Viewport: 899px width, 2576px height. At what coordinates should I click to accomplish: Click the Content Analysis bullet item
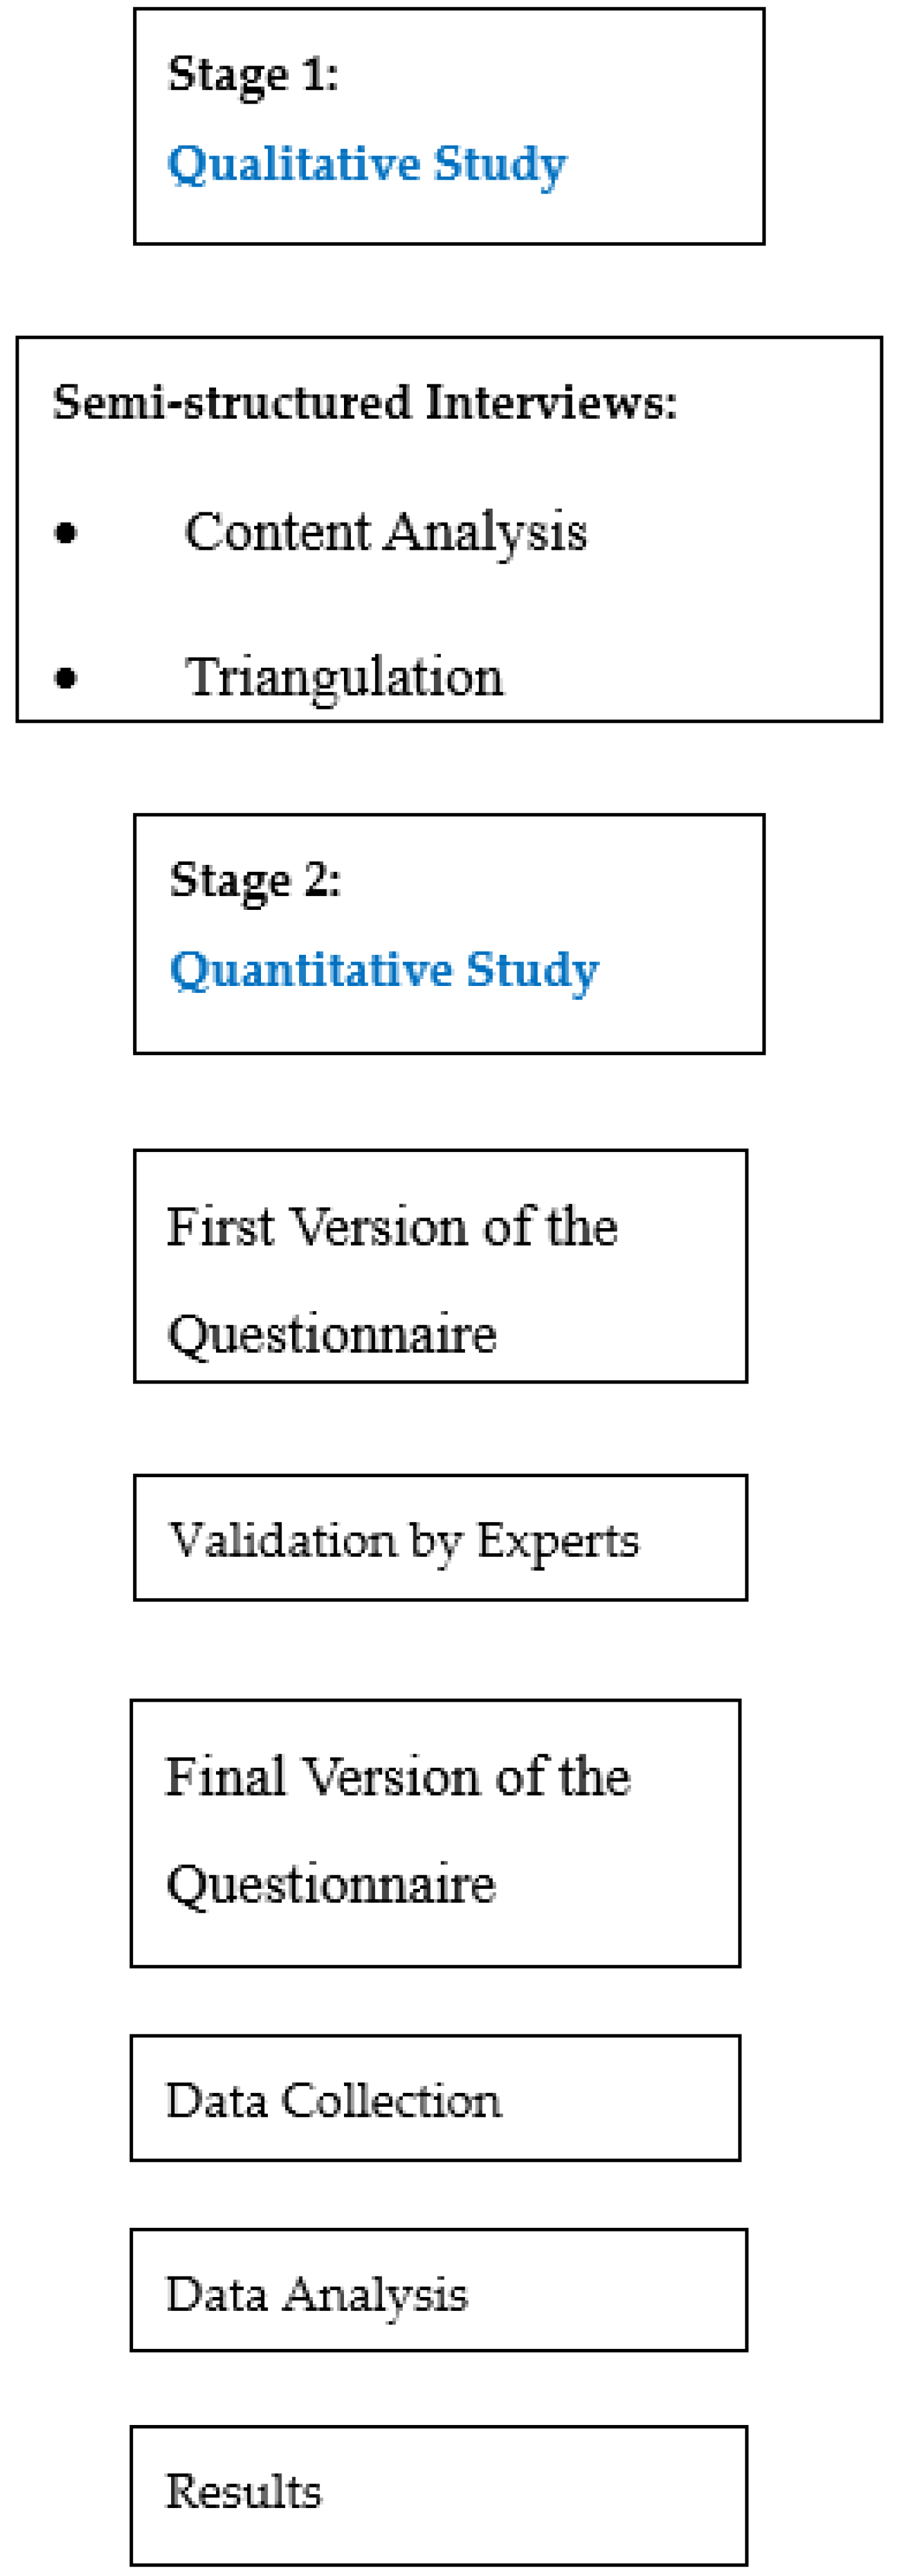coord(385,532)
